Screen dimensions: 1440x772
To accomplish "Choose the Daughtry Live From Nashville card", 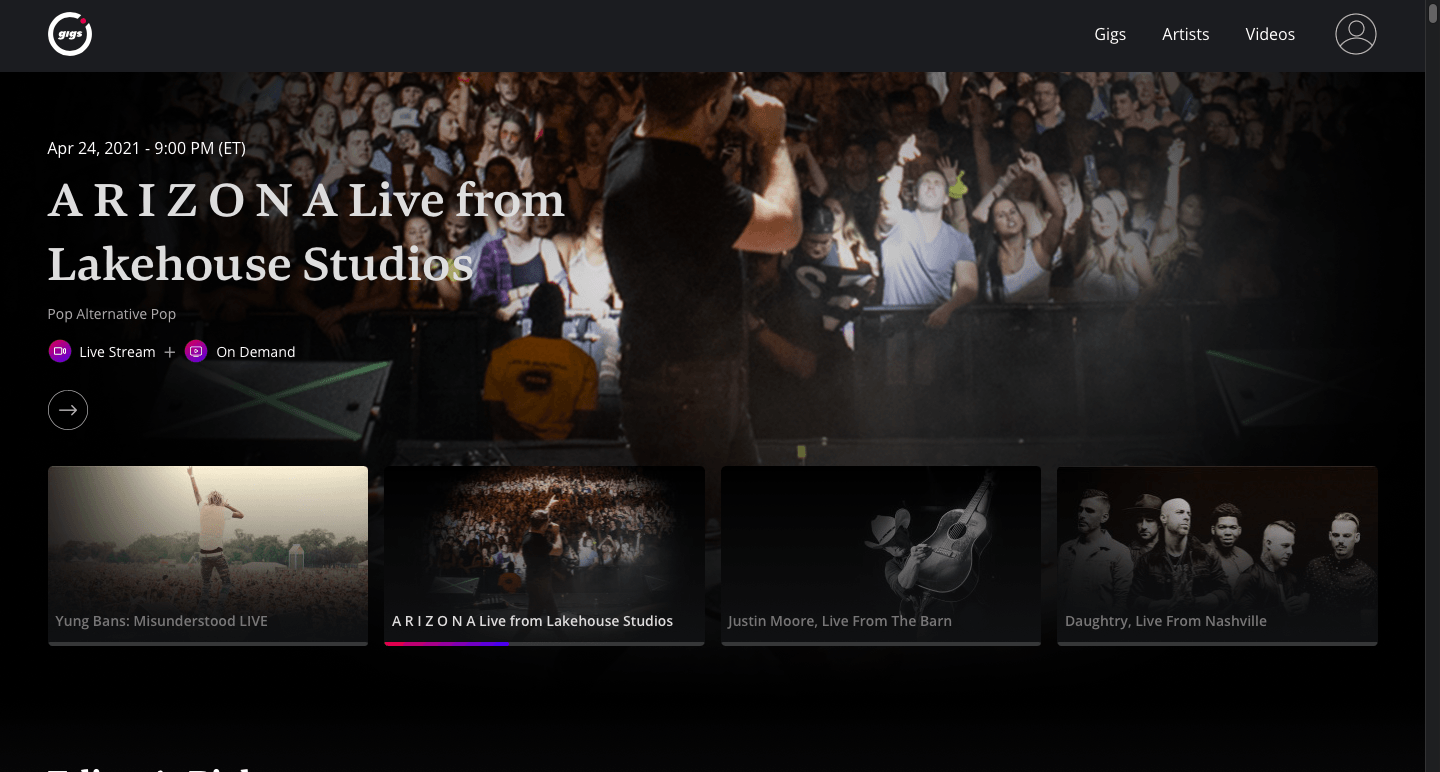I will (1217, 545).
